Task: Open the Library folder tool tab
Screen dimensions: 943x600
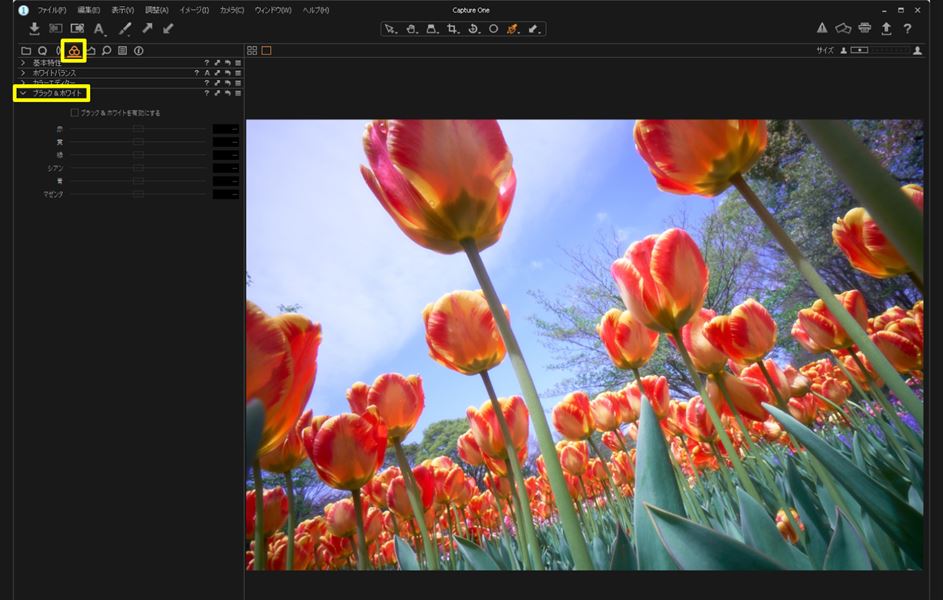Action: [26, 51]
